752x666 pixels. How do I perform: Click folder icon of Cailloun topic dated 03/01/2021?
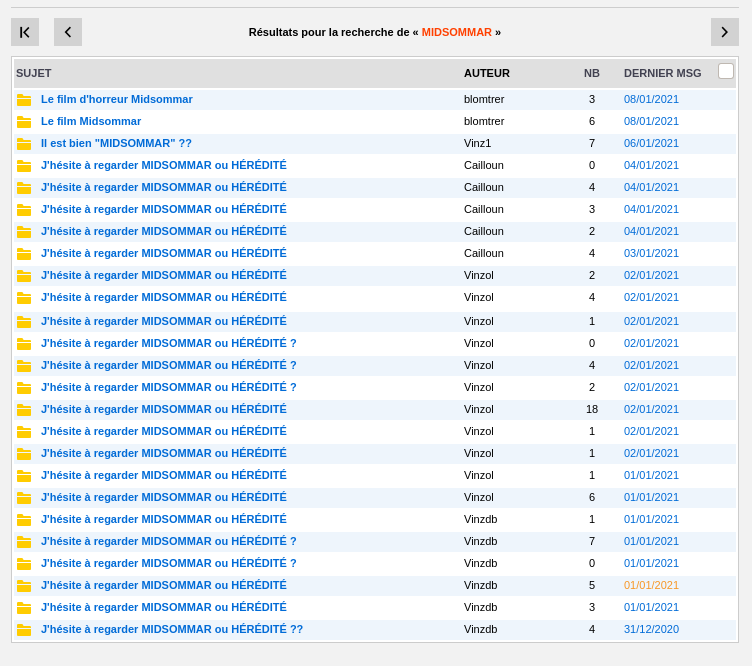coord(24,254)
